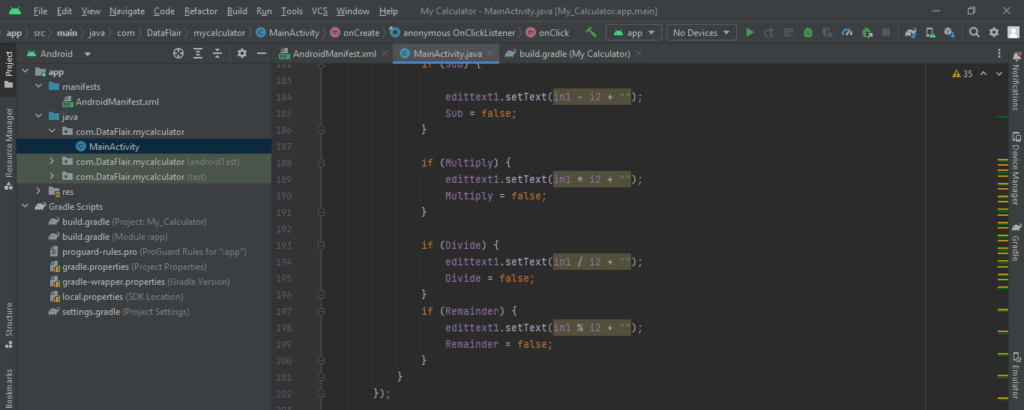The height and width of the screenshot is (410, 1024).
Task: Click the 35 warnings indicator in editor
Action: click(962, 74)
